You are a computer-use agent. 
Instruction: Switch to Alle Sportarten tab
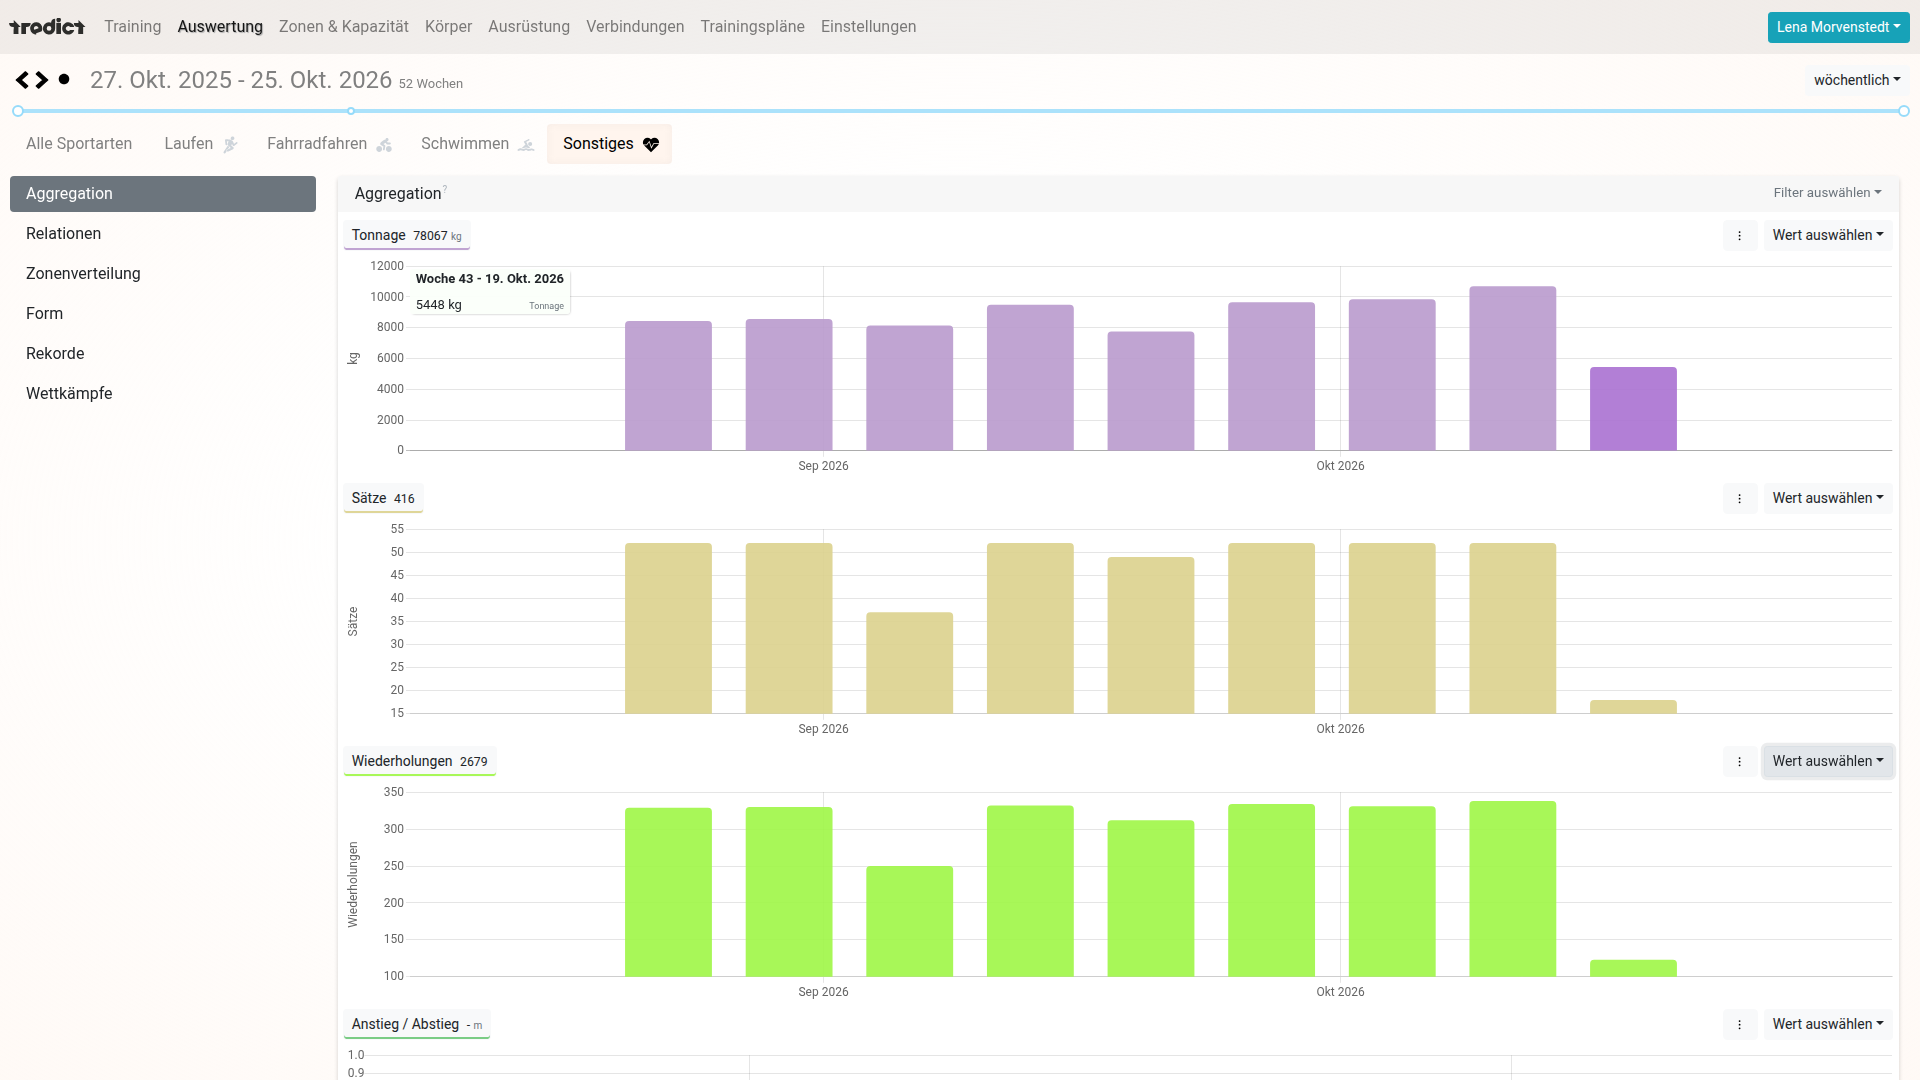(x=79, y=144)
